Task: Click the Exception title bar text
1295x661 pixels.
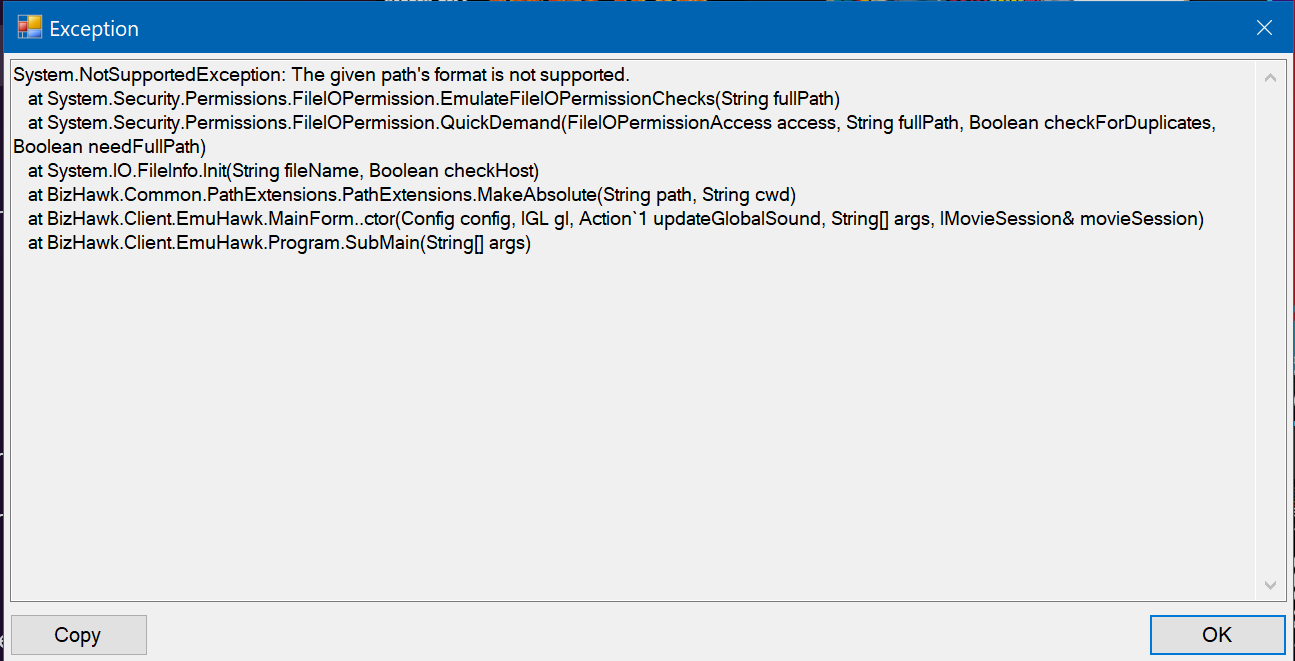Action: pos(94,29)
